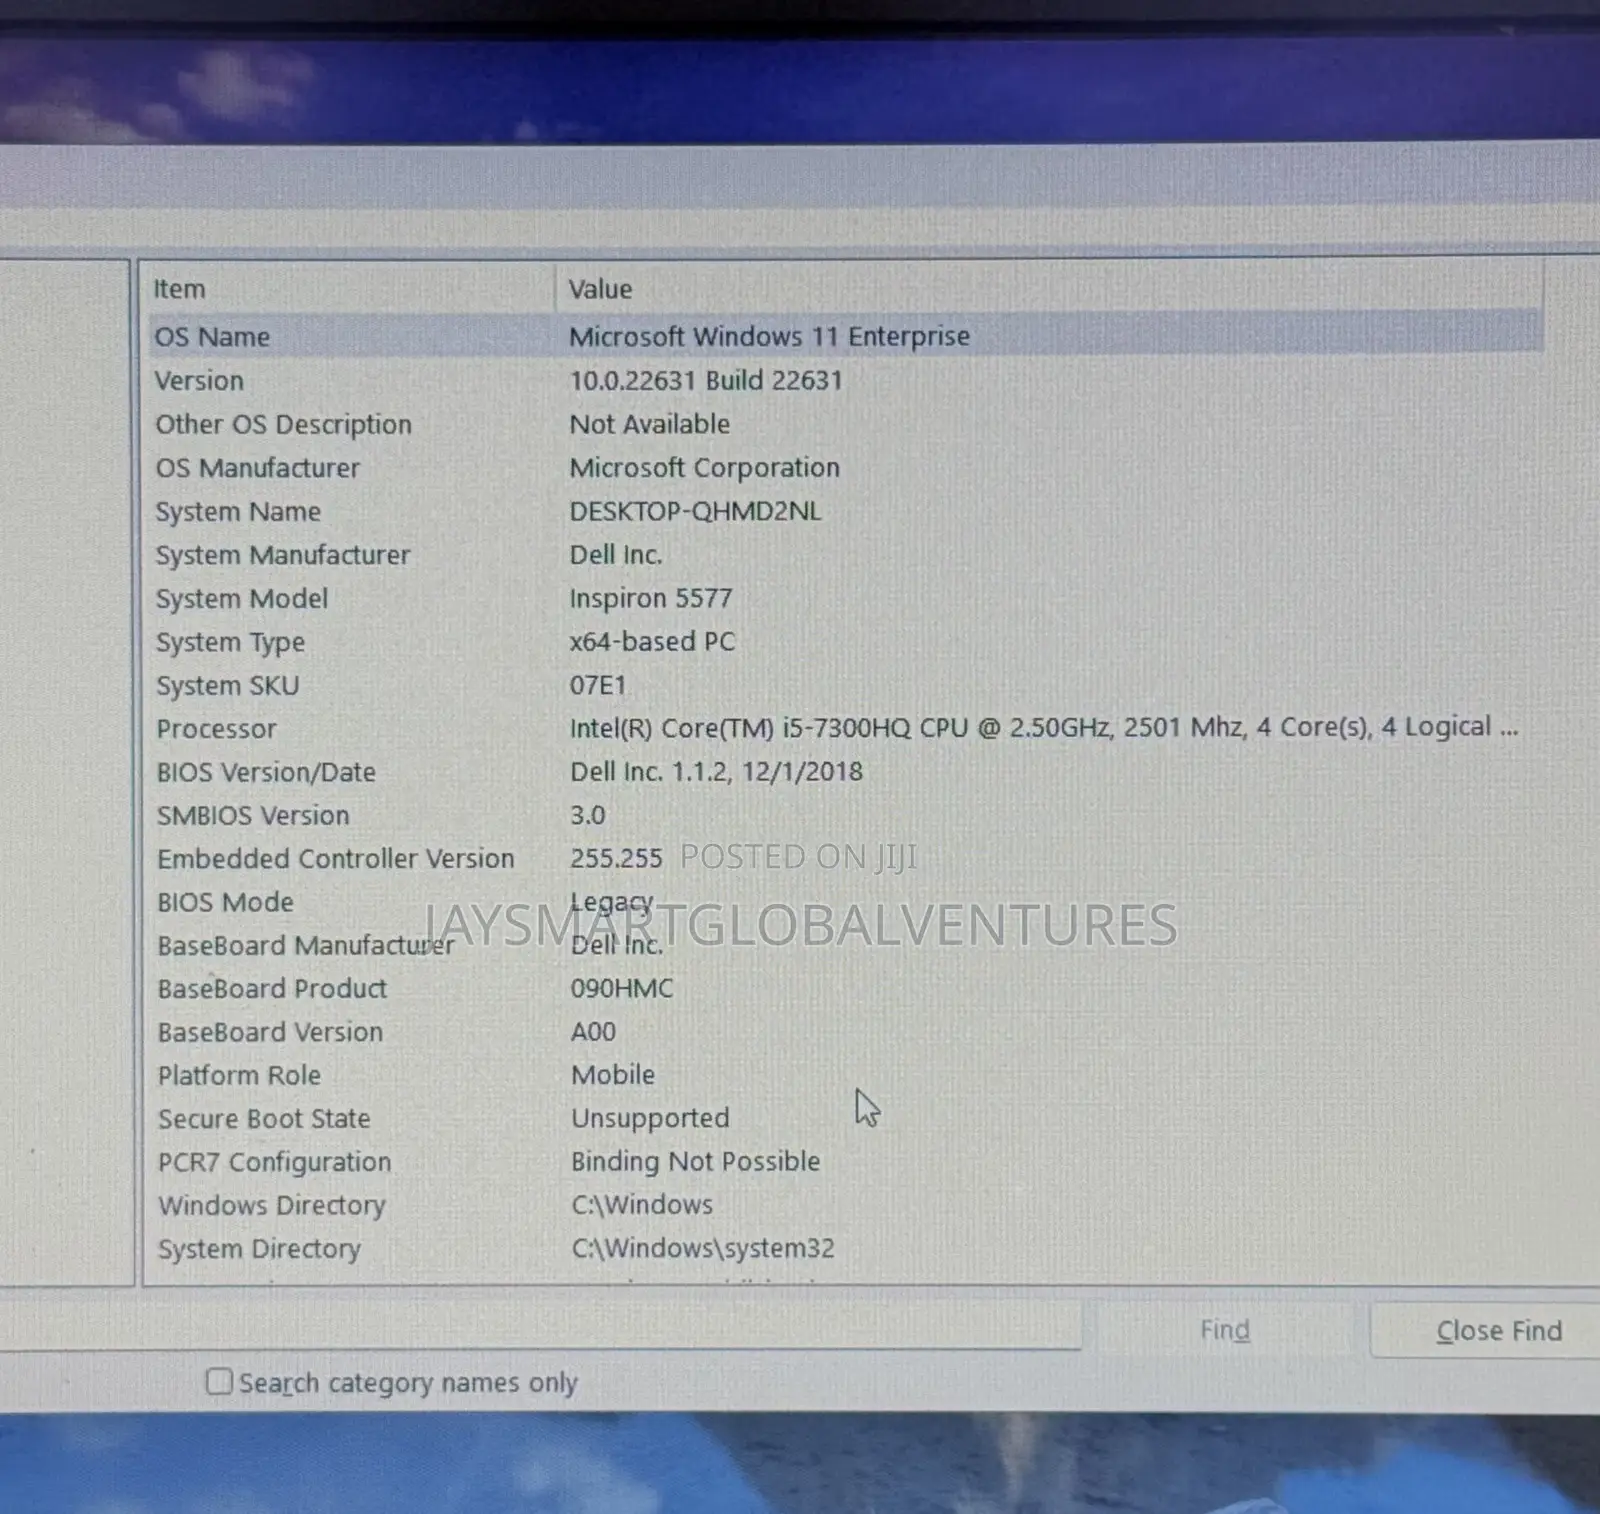1600x1514 pixels.
Task: Select the BIOS Mode row
Action: (846, 902)
